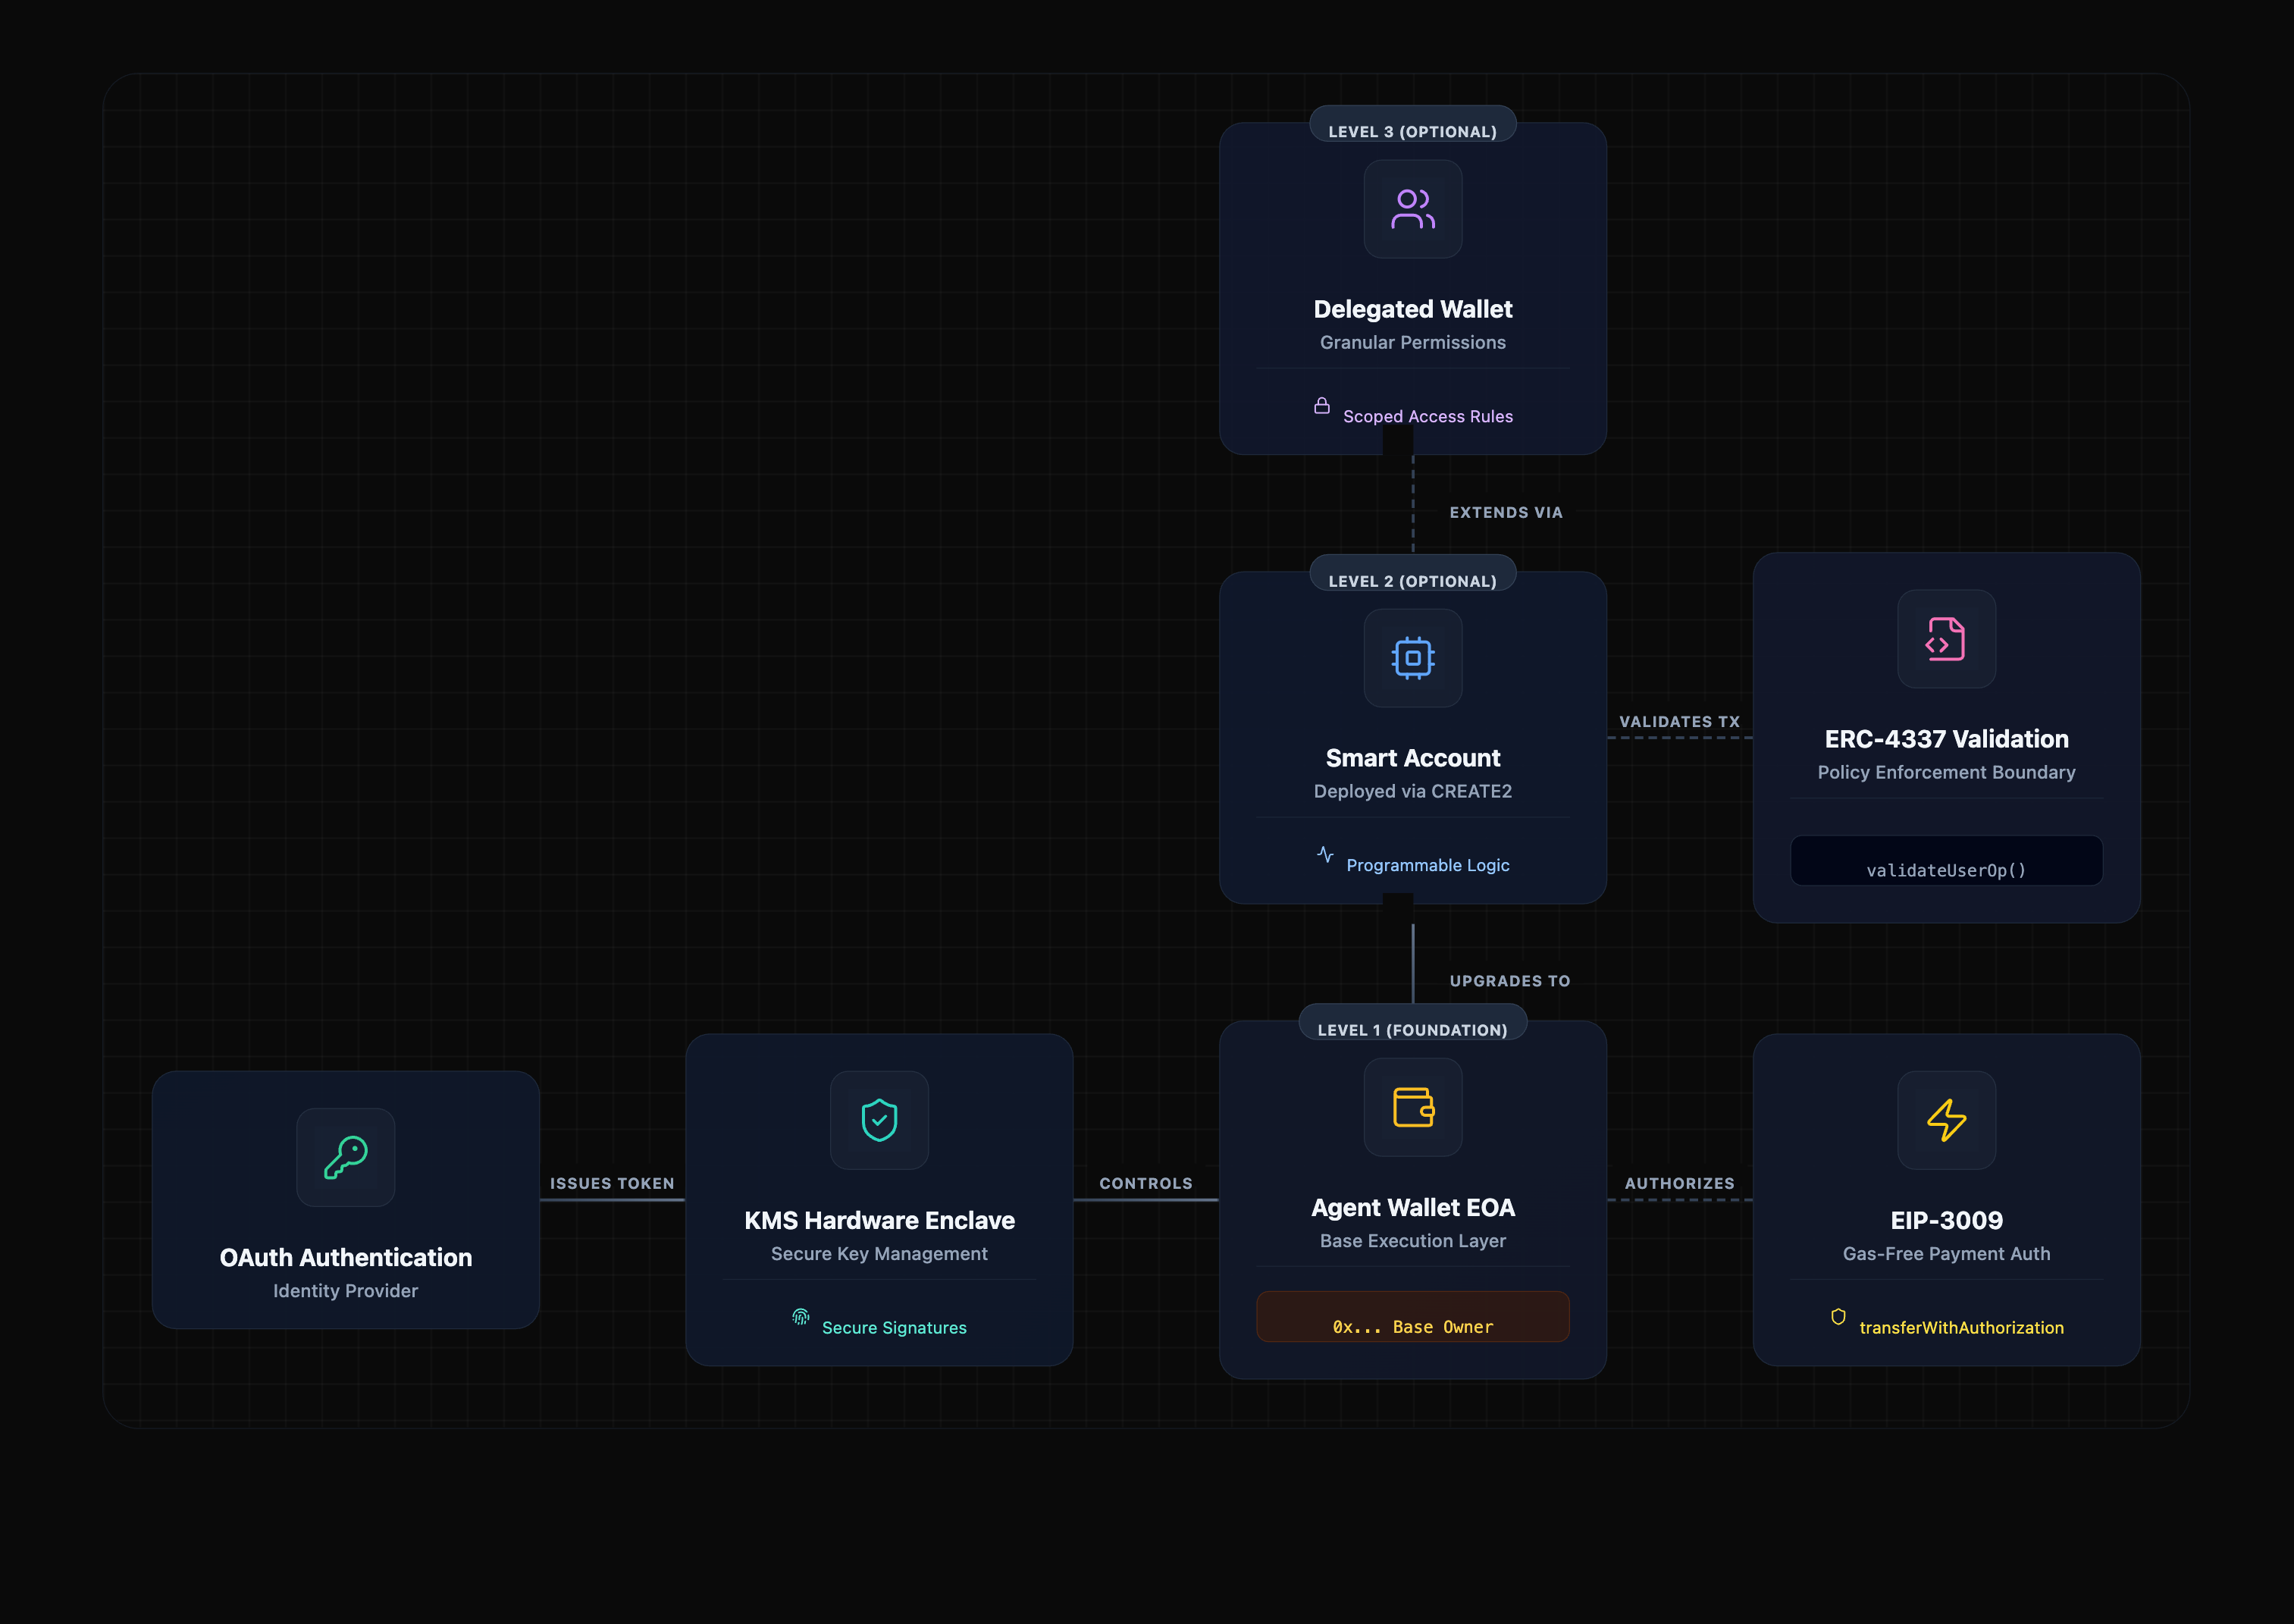Image resolution: width=2294 pixels, height=1624 pixels.
Task: Select the lock icon beside Scoped Access Rules
Action: 1322,406
